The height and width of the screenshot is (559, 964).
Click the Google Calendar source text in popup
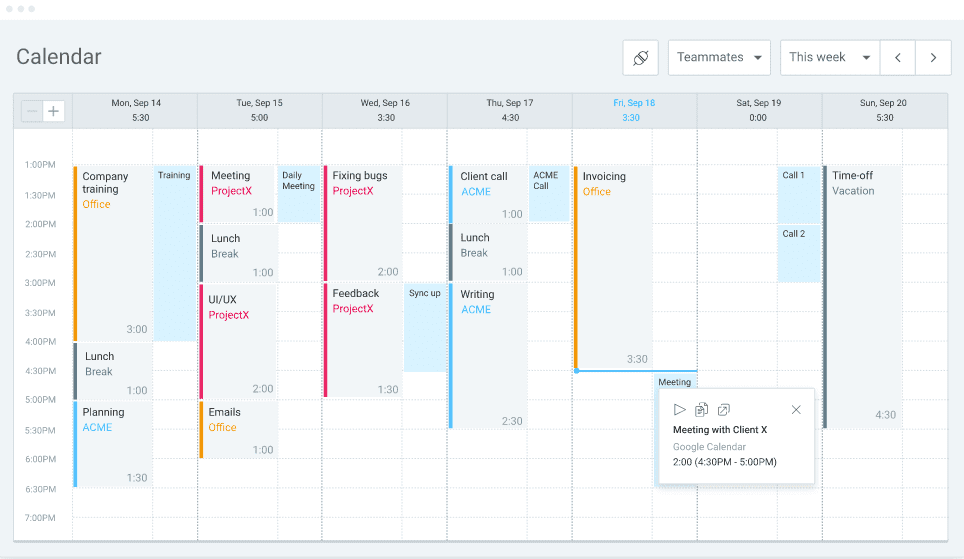pos(709,447)
